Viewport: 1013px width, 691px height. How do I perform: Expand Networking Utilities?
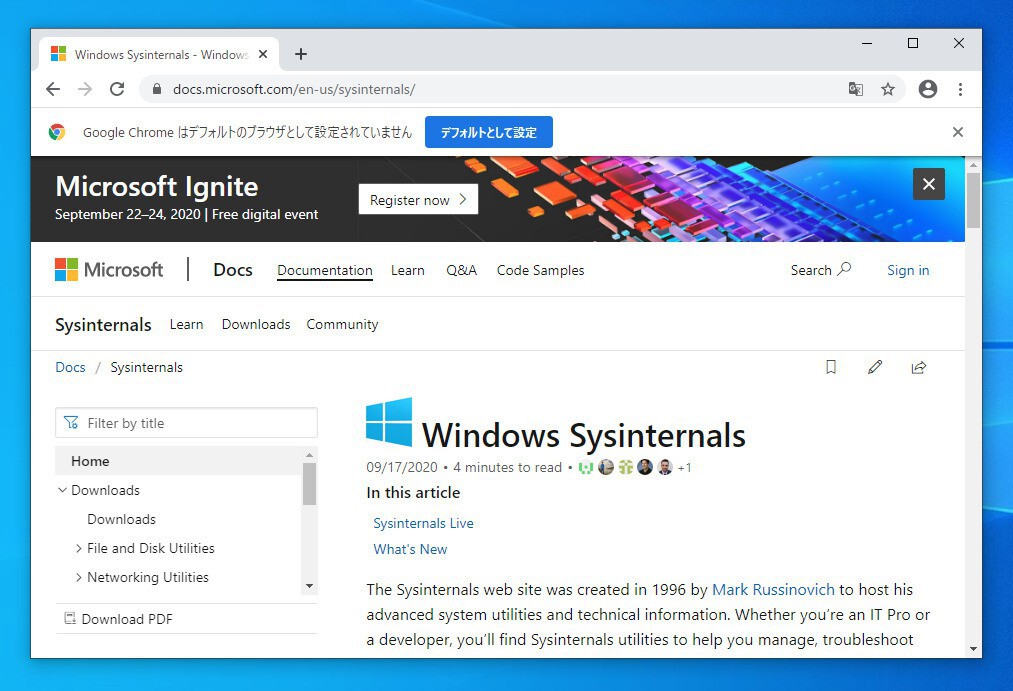[x=78, y=577]
